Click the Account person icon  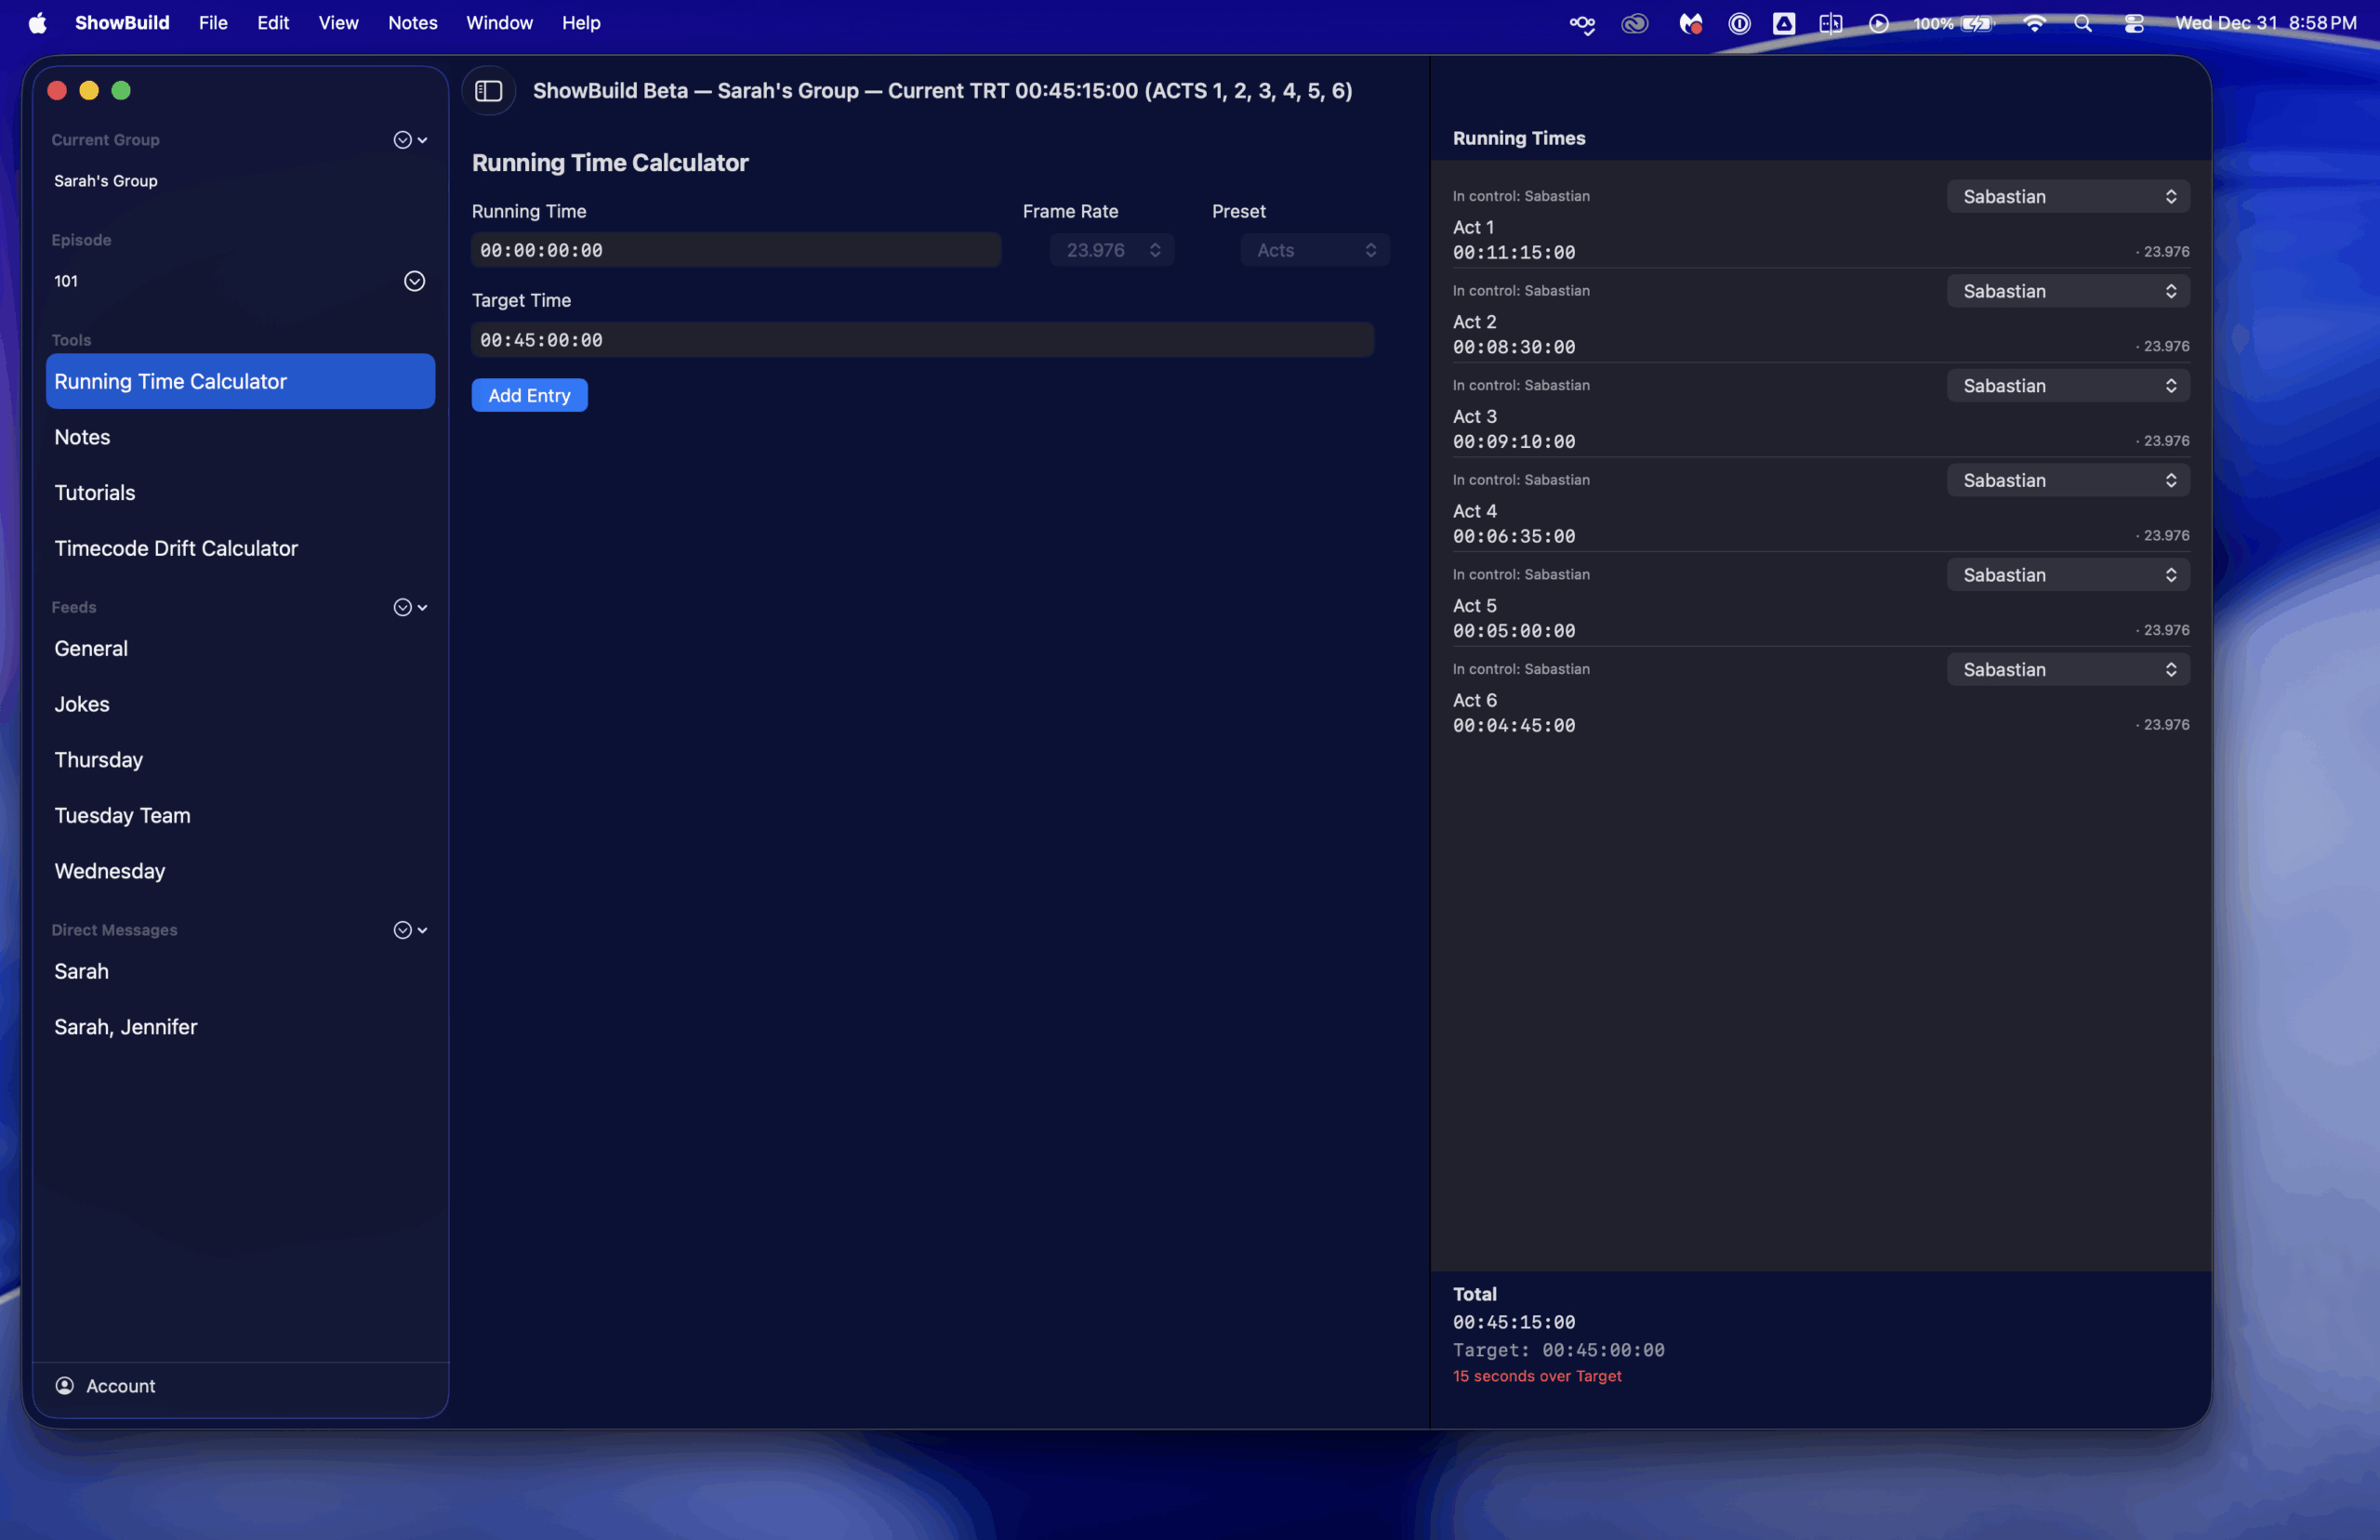[65, 1385]
